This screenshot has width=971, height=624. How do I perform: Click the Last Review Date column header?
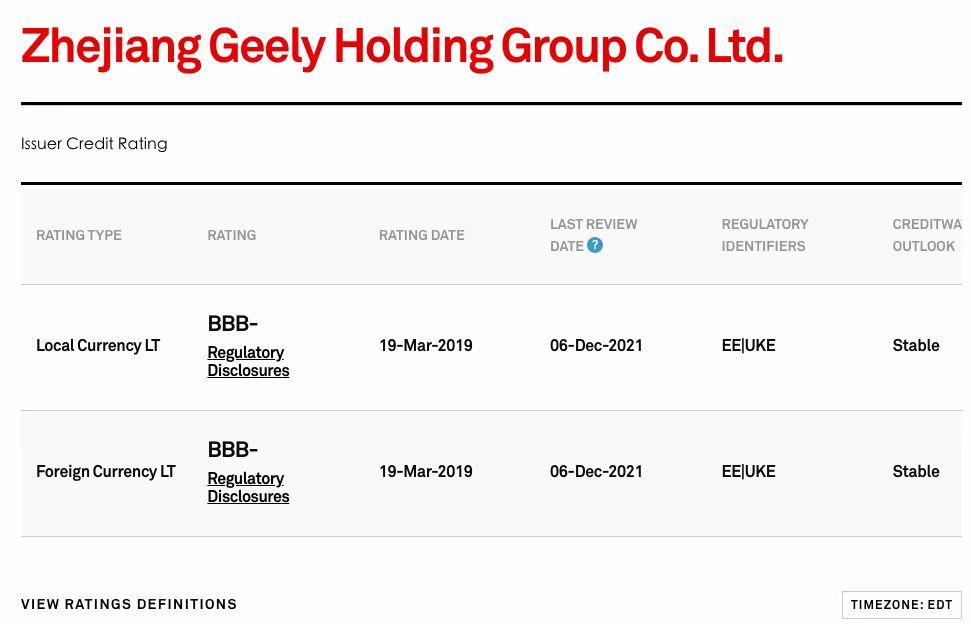pyautogui.click(x=593, y=235)
